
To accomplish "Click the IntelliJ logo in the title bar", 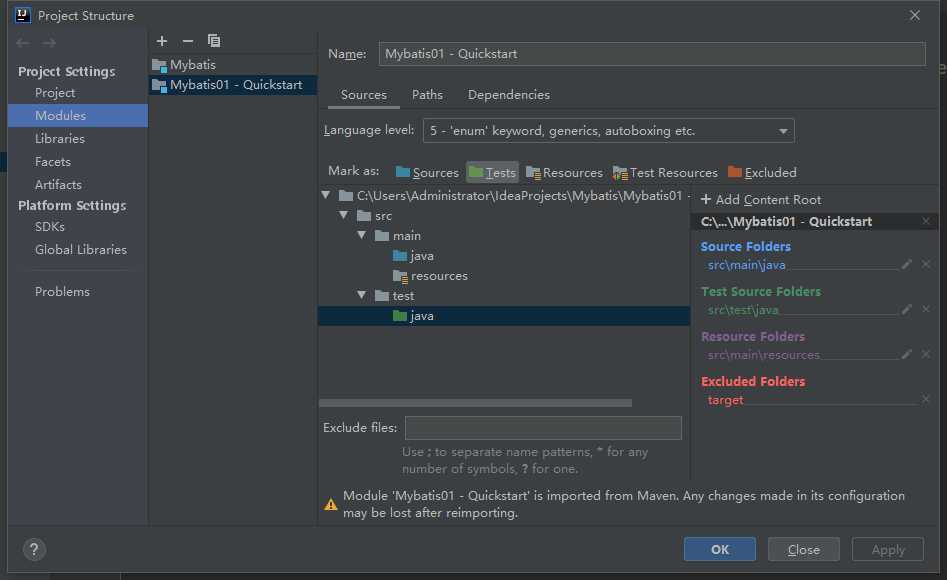I will 23,15.
